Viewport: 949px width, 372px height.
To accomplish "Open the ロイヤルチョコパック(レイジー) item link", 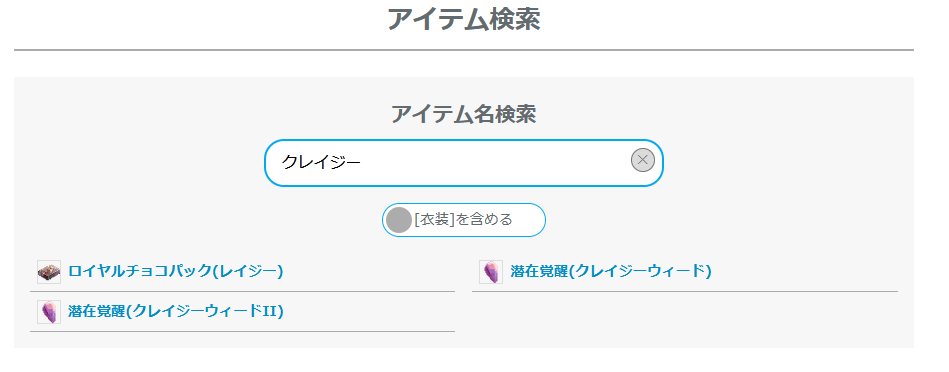I will (x=176, y=272).
